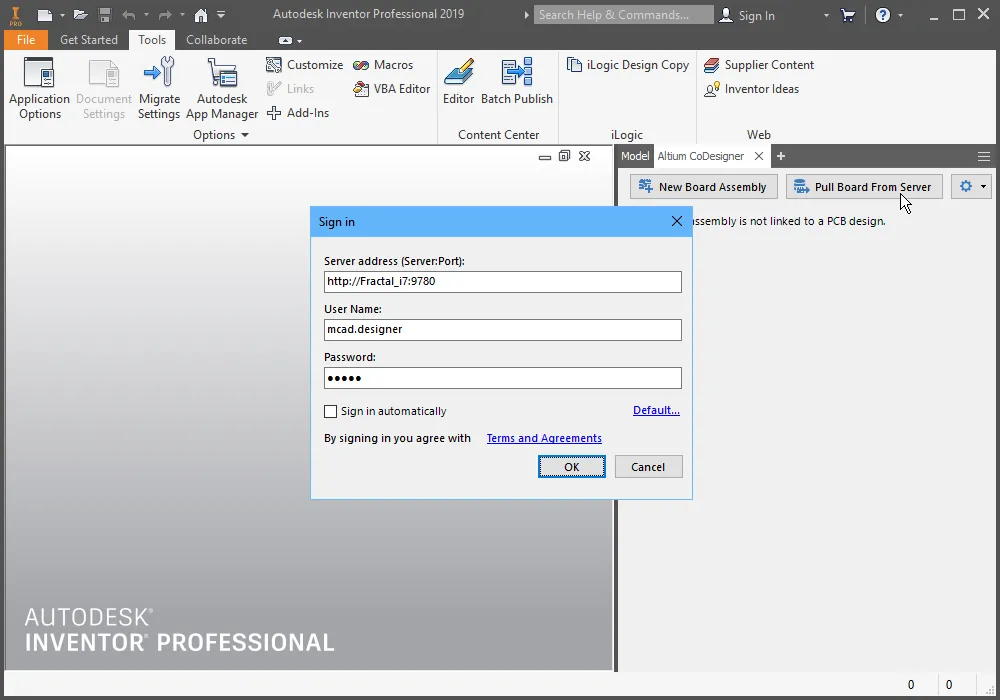1000x700 pixels.
Task: Click the Undo arrow icon
Action: point(128,15)
